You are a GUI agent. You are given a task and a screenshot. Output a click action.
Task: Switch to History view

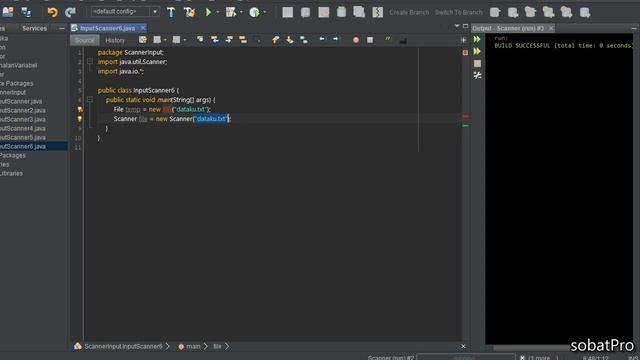click(x=115, y=40)
